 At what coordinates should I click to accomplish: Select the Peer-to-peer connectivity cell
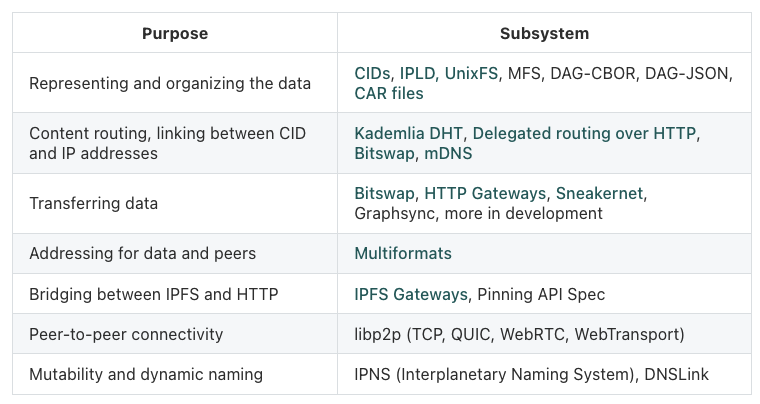(175, 334)
